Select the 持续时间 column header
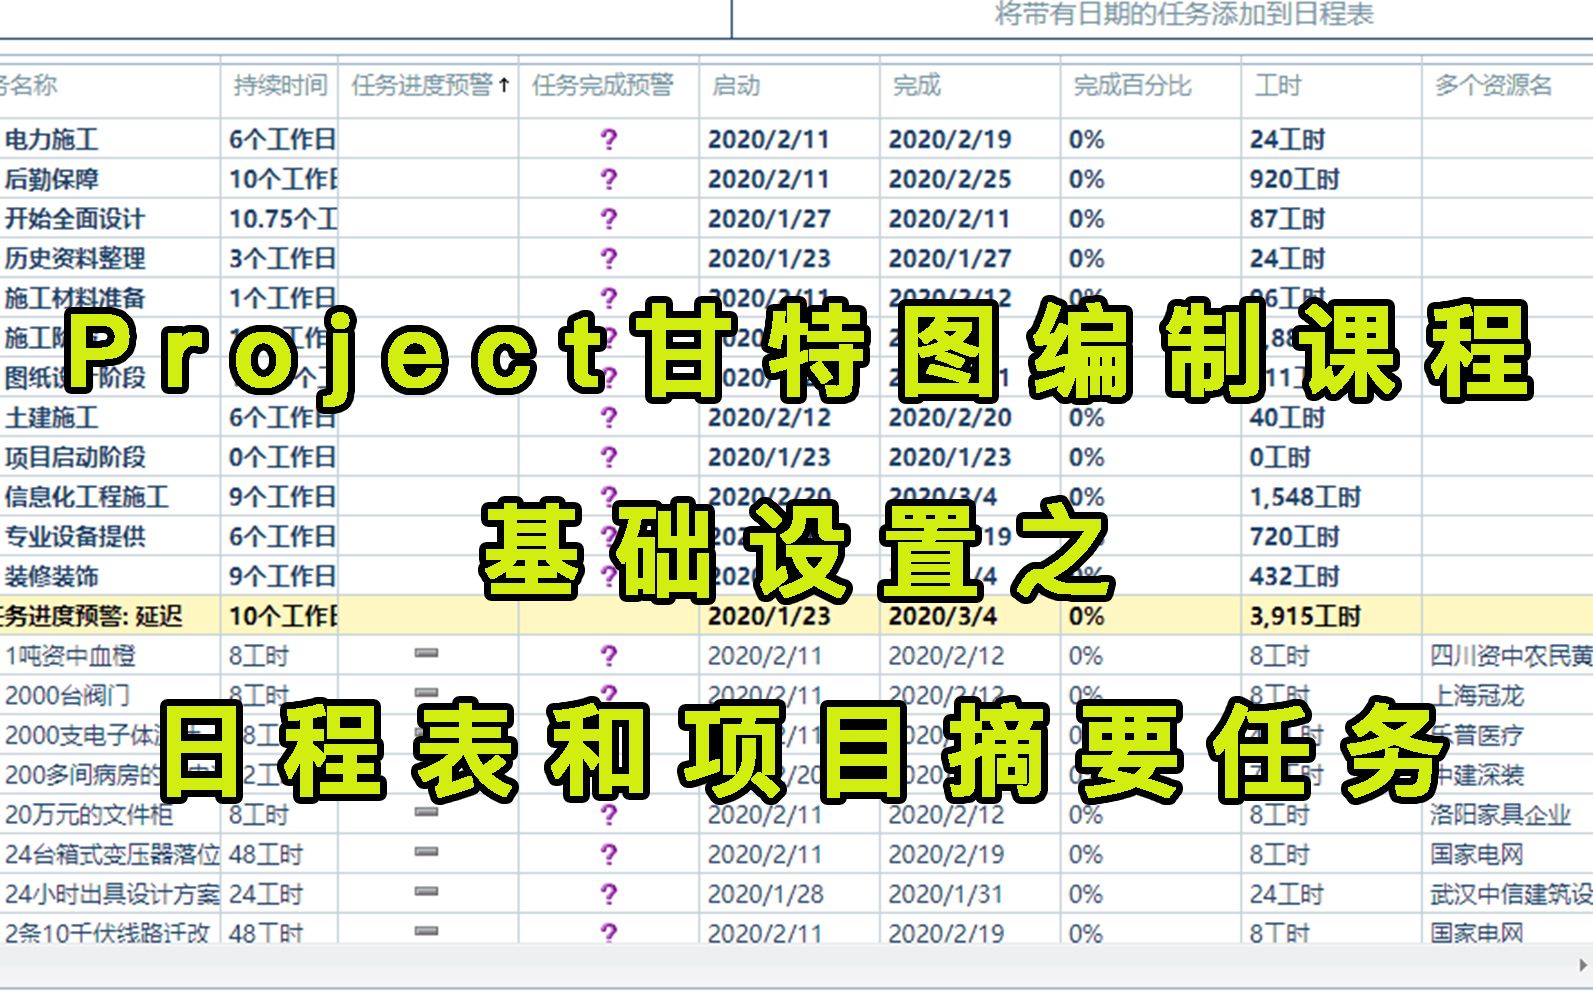Viewport: 1593px width, 996px height. [280, 86]
